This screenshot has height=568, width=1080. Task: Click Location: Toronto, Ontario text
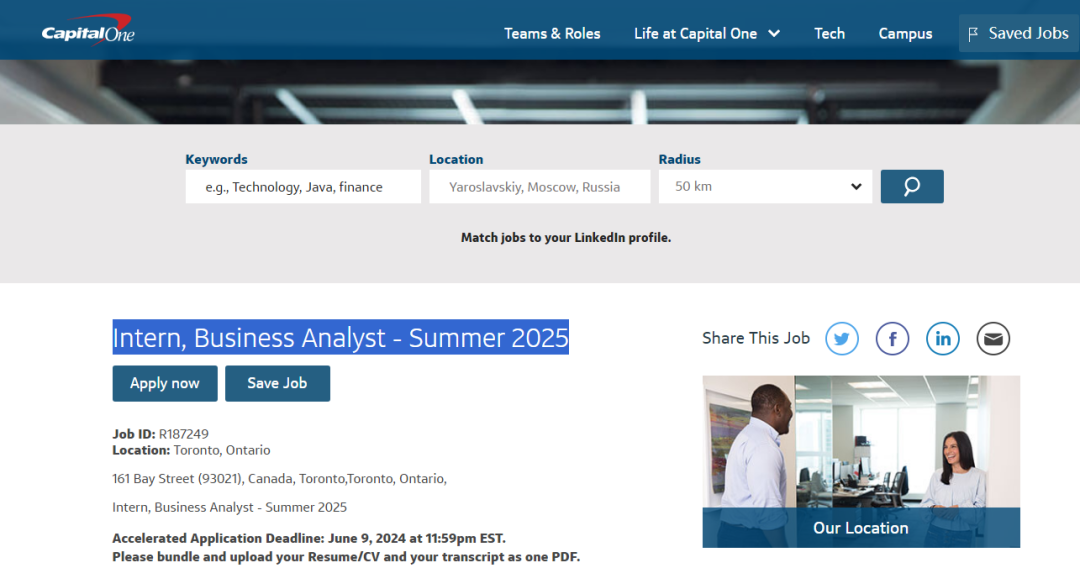[x=191, y=450]
